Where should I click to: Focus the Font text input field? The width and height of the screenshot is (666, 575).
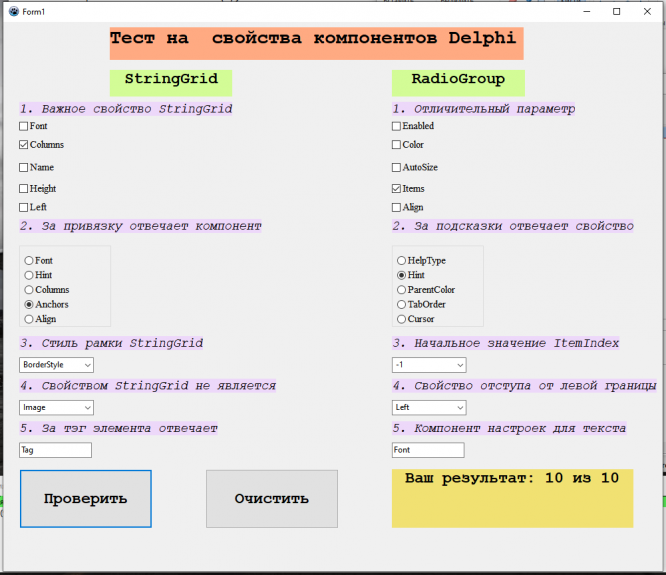428,450
